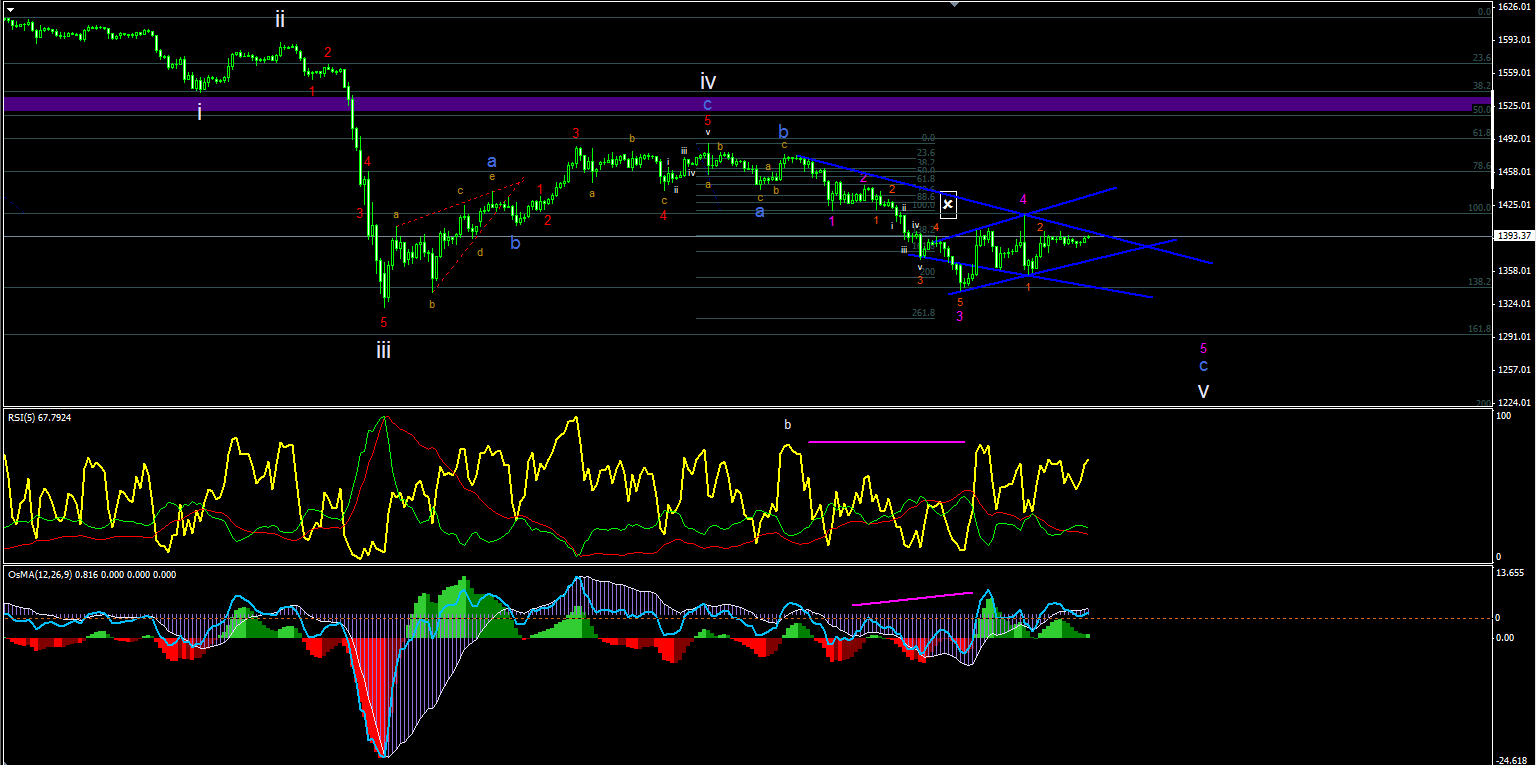Select the large white wave ii label
The height and width of the screenshot is (765, 1536).
point(280,19)
